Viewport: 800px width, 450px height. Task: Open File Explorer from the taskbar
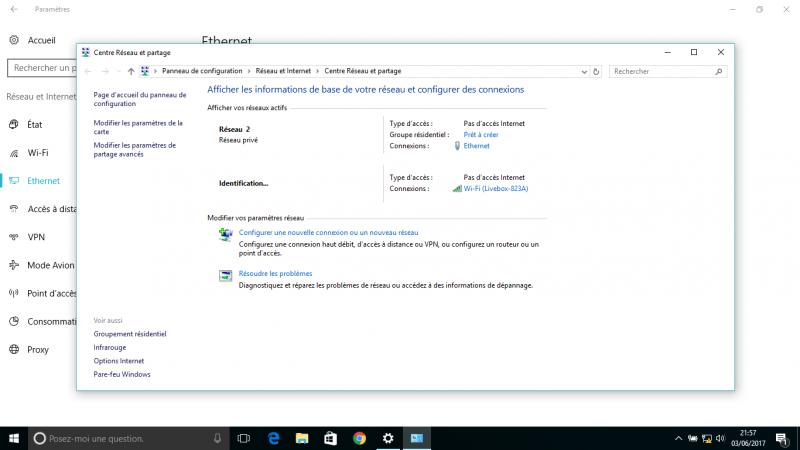point(302,438)
